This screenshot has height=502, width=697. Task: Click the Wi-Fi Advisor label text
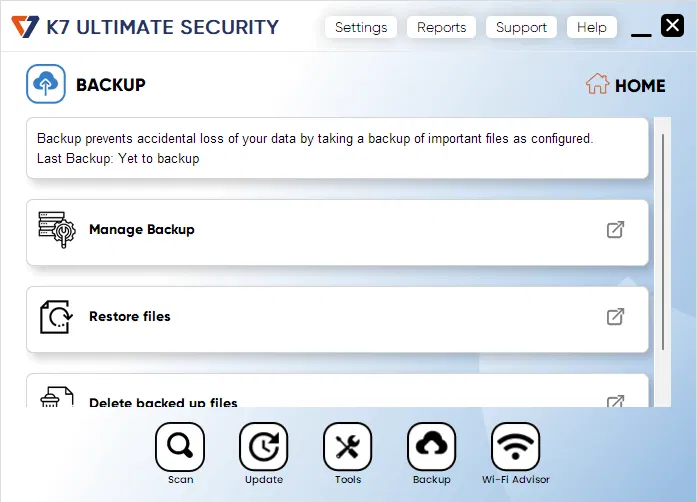coord(516,480)
